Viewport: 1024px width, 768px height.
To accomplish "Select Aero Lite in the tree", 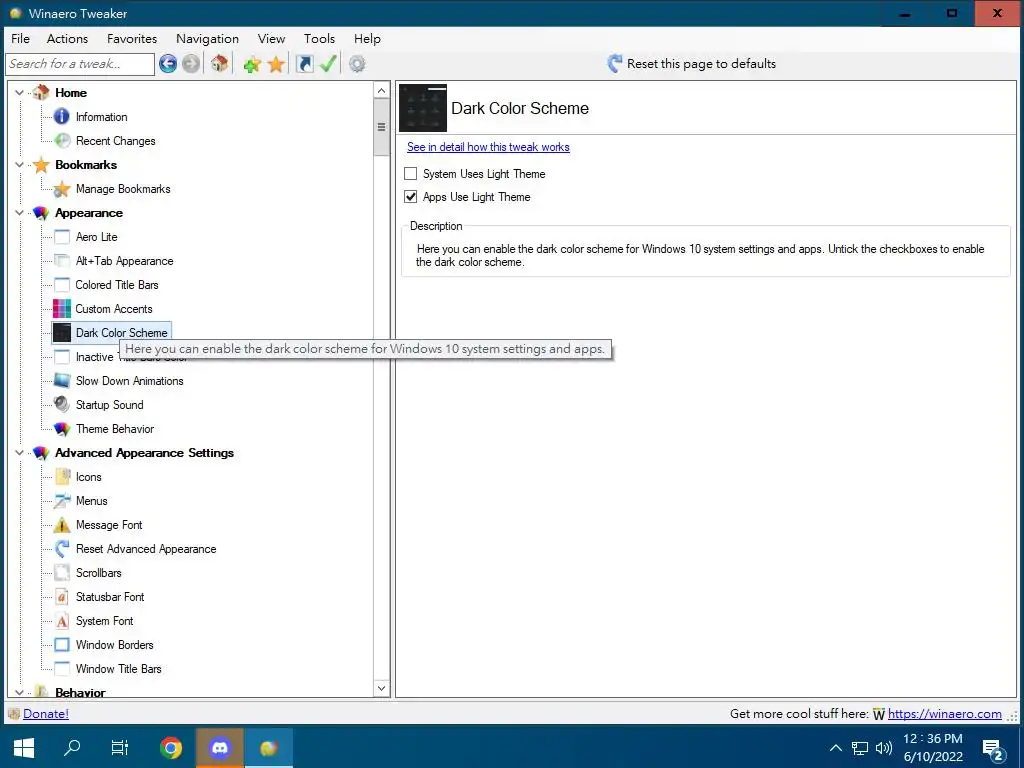I will pos(97,236).
